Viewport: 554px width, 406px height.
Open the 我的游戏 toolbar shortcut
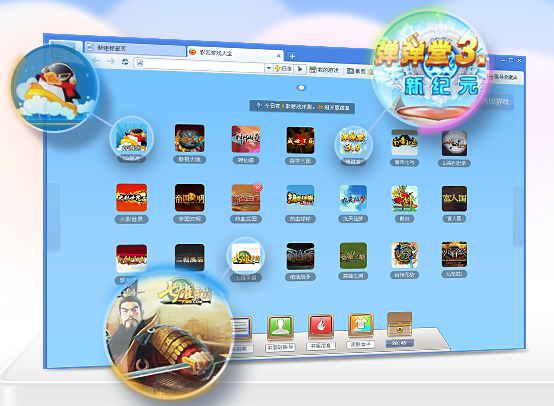324,70
